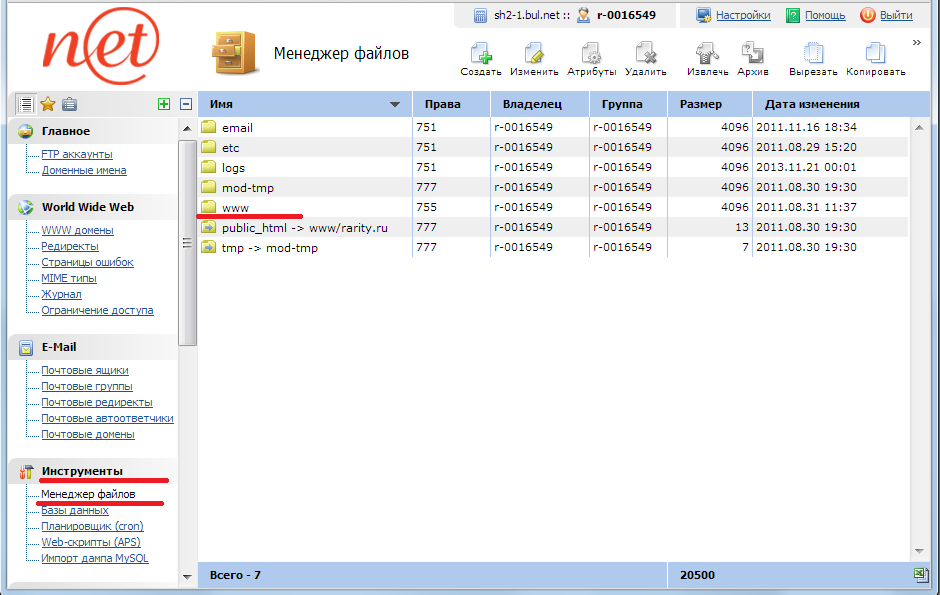Viewport: 940px width, 595px height.
Task: Open Атрибуты (Attributes) from the toolbar
Action: click(591, 54)
